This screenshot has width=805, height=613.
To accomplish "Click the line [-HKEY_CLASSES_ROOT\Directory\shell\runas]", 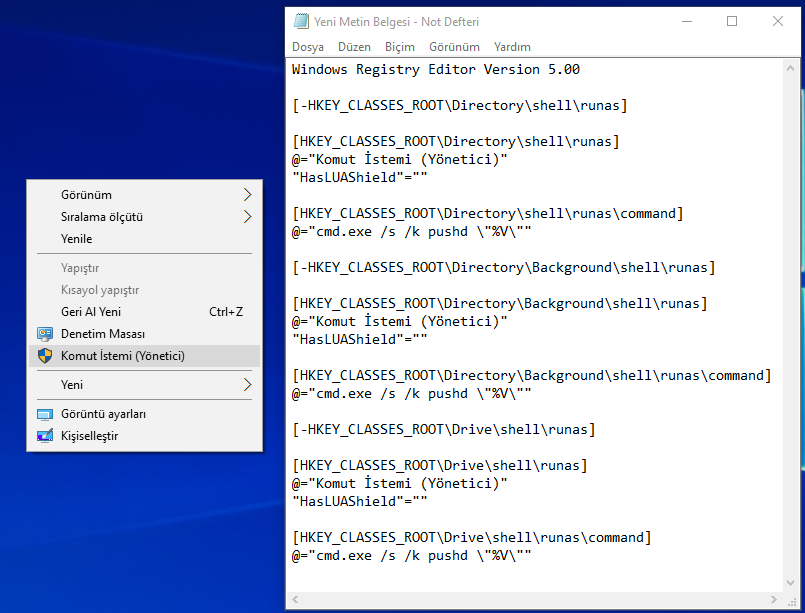I will coord(459,105).
